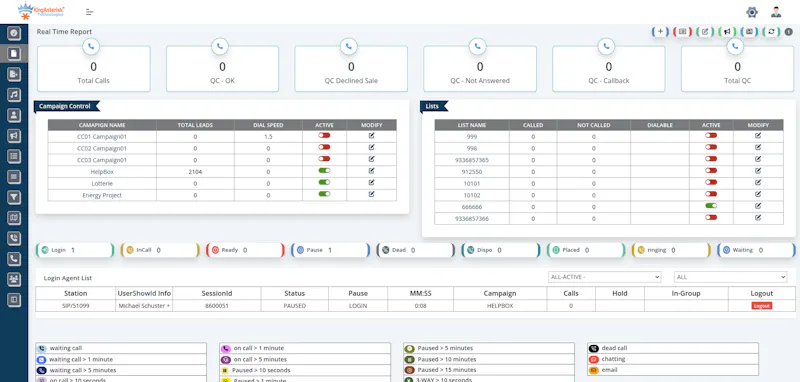Open the phone handset icon in sidebar
The image size is (800, 382).
(x=14, y=259)
